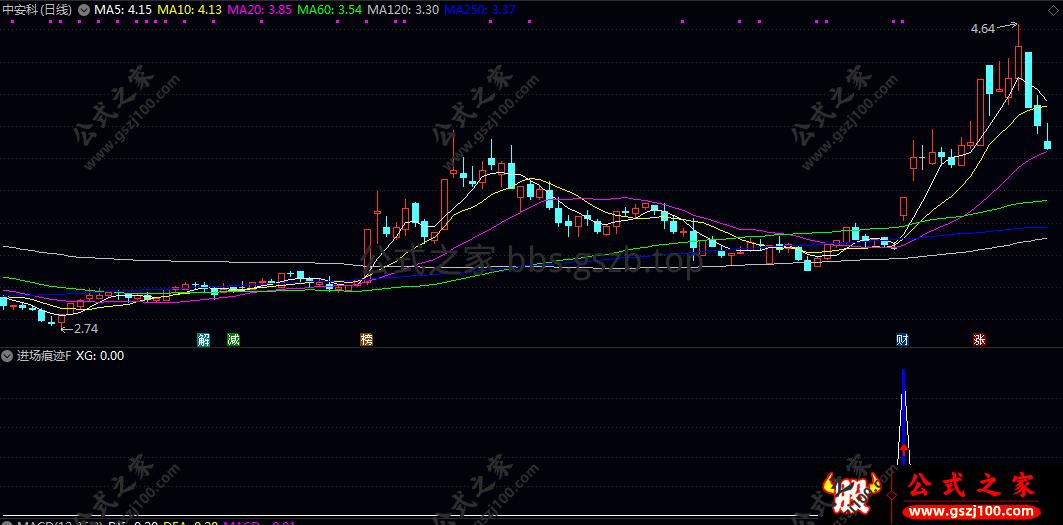Image resolution: width=1063 pixels, height=525 pixels.
Task: Select the MA20: 3.85 legend
Action: (x=260, y=10)
